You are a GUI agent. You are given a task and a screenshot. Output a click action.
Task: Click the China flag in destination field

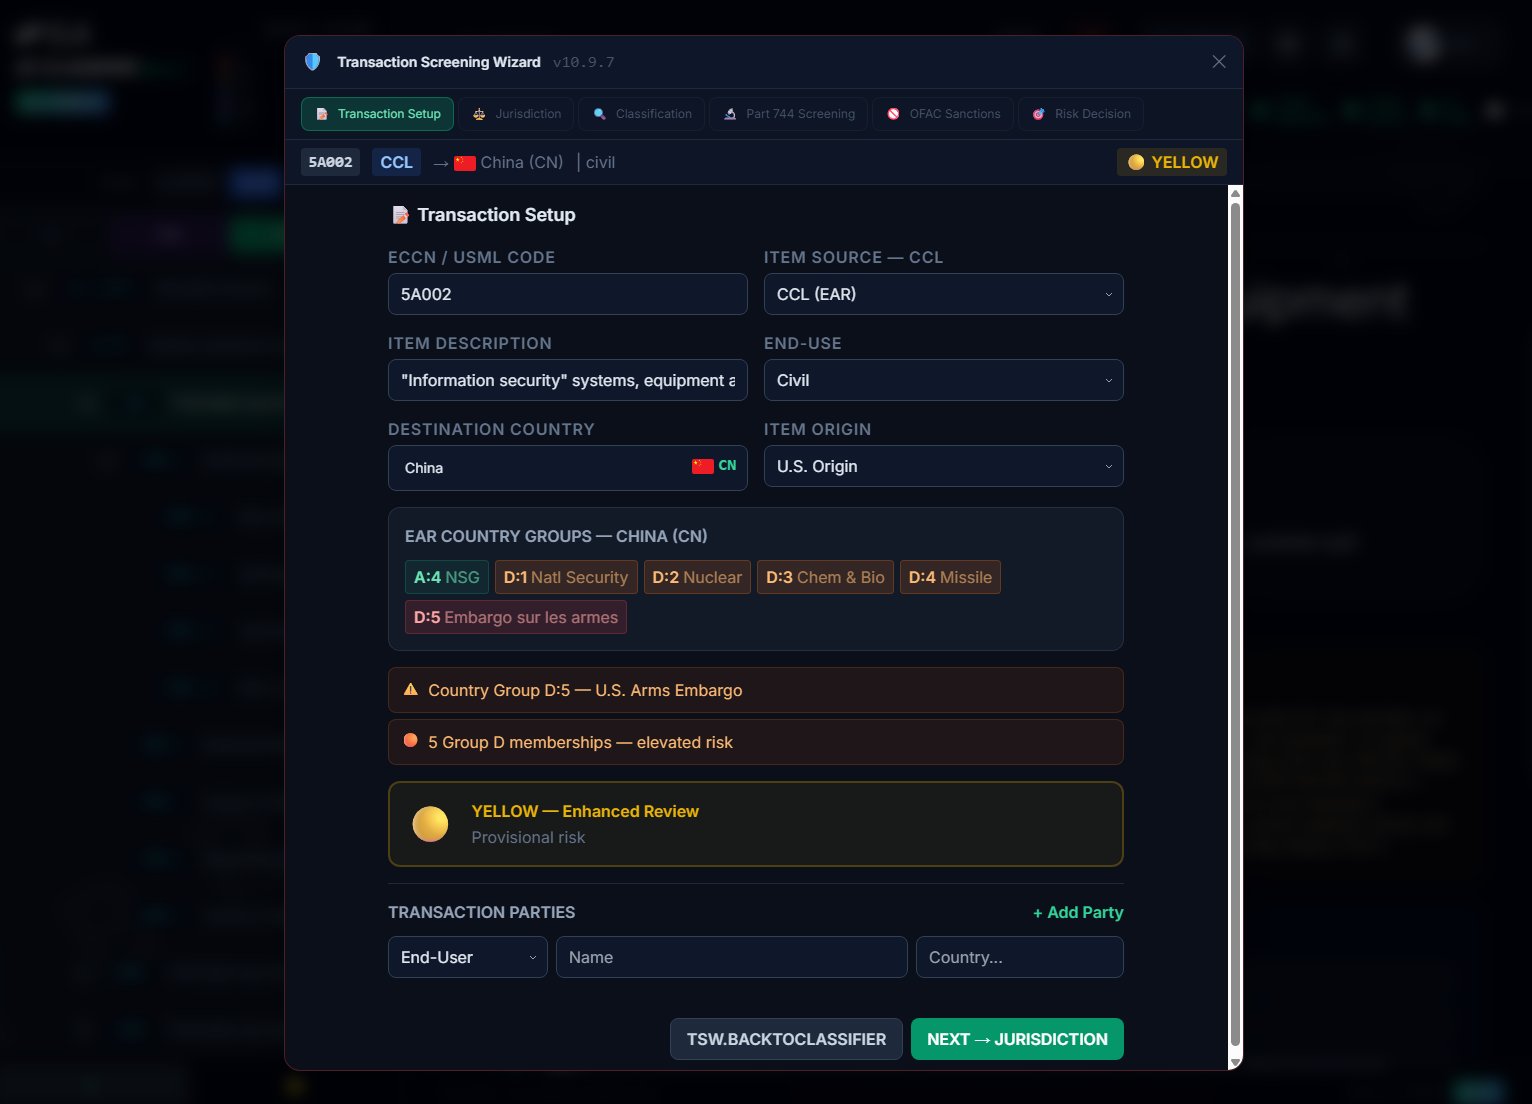pos(702,466)
